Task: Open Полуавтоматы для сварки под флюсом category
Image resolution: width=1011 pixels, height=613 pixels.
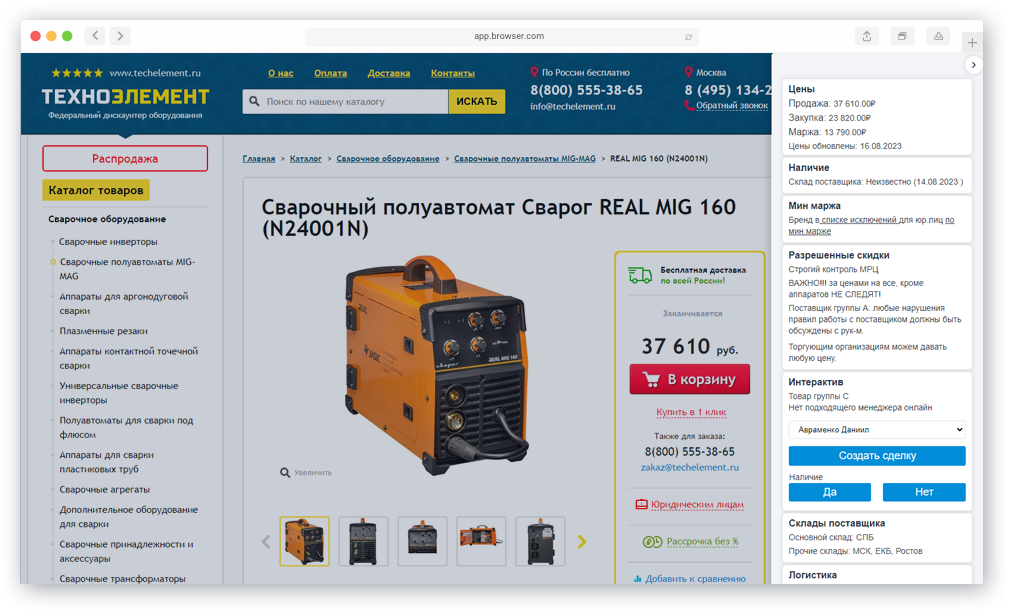Action: [x=126, y=427]
